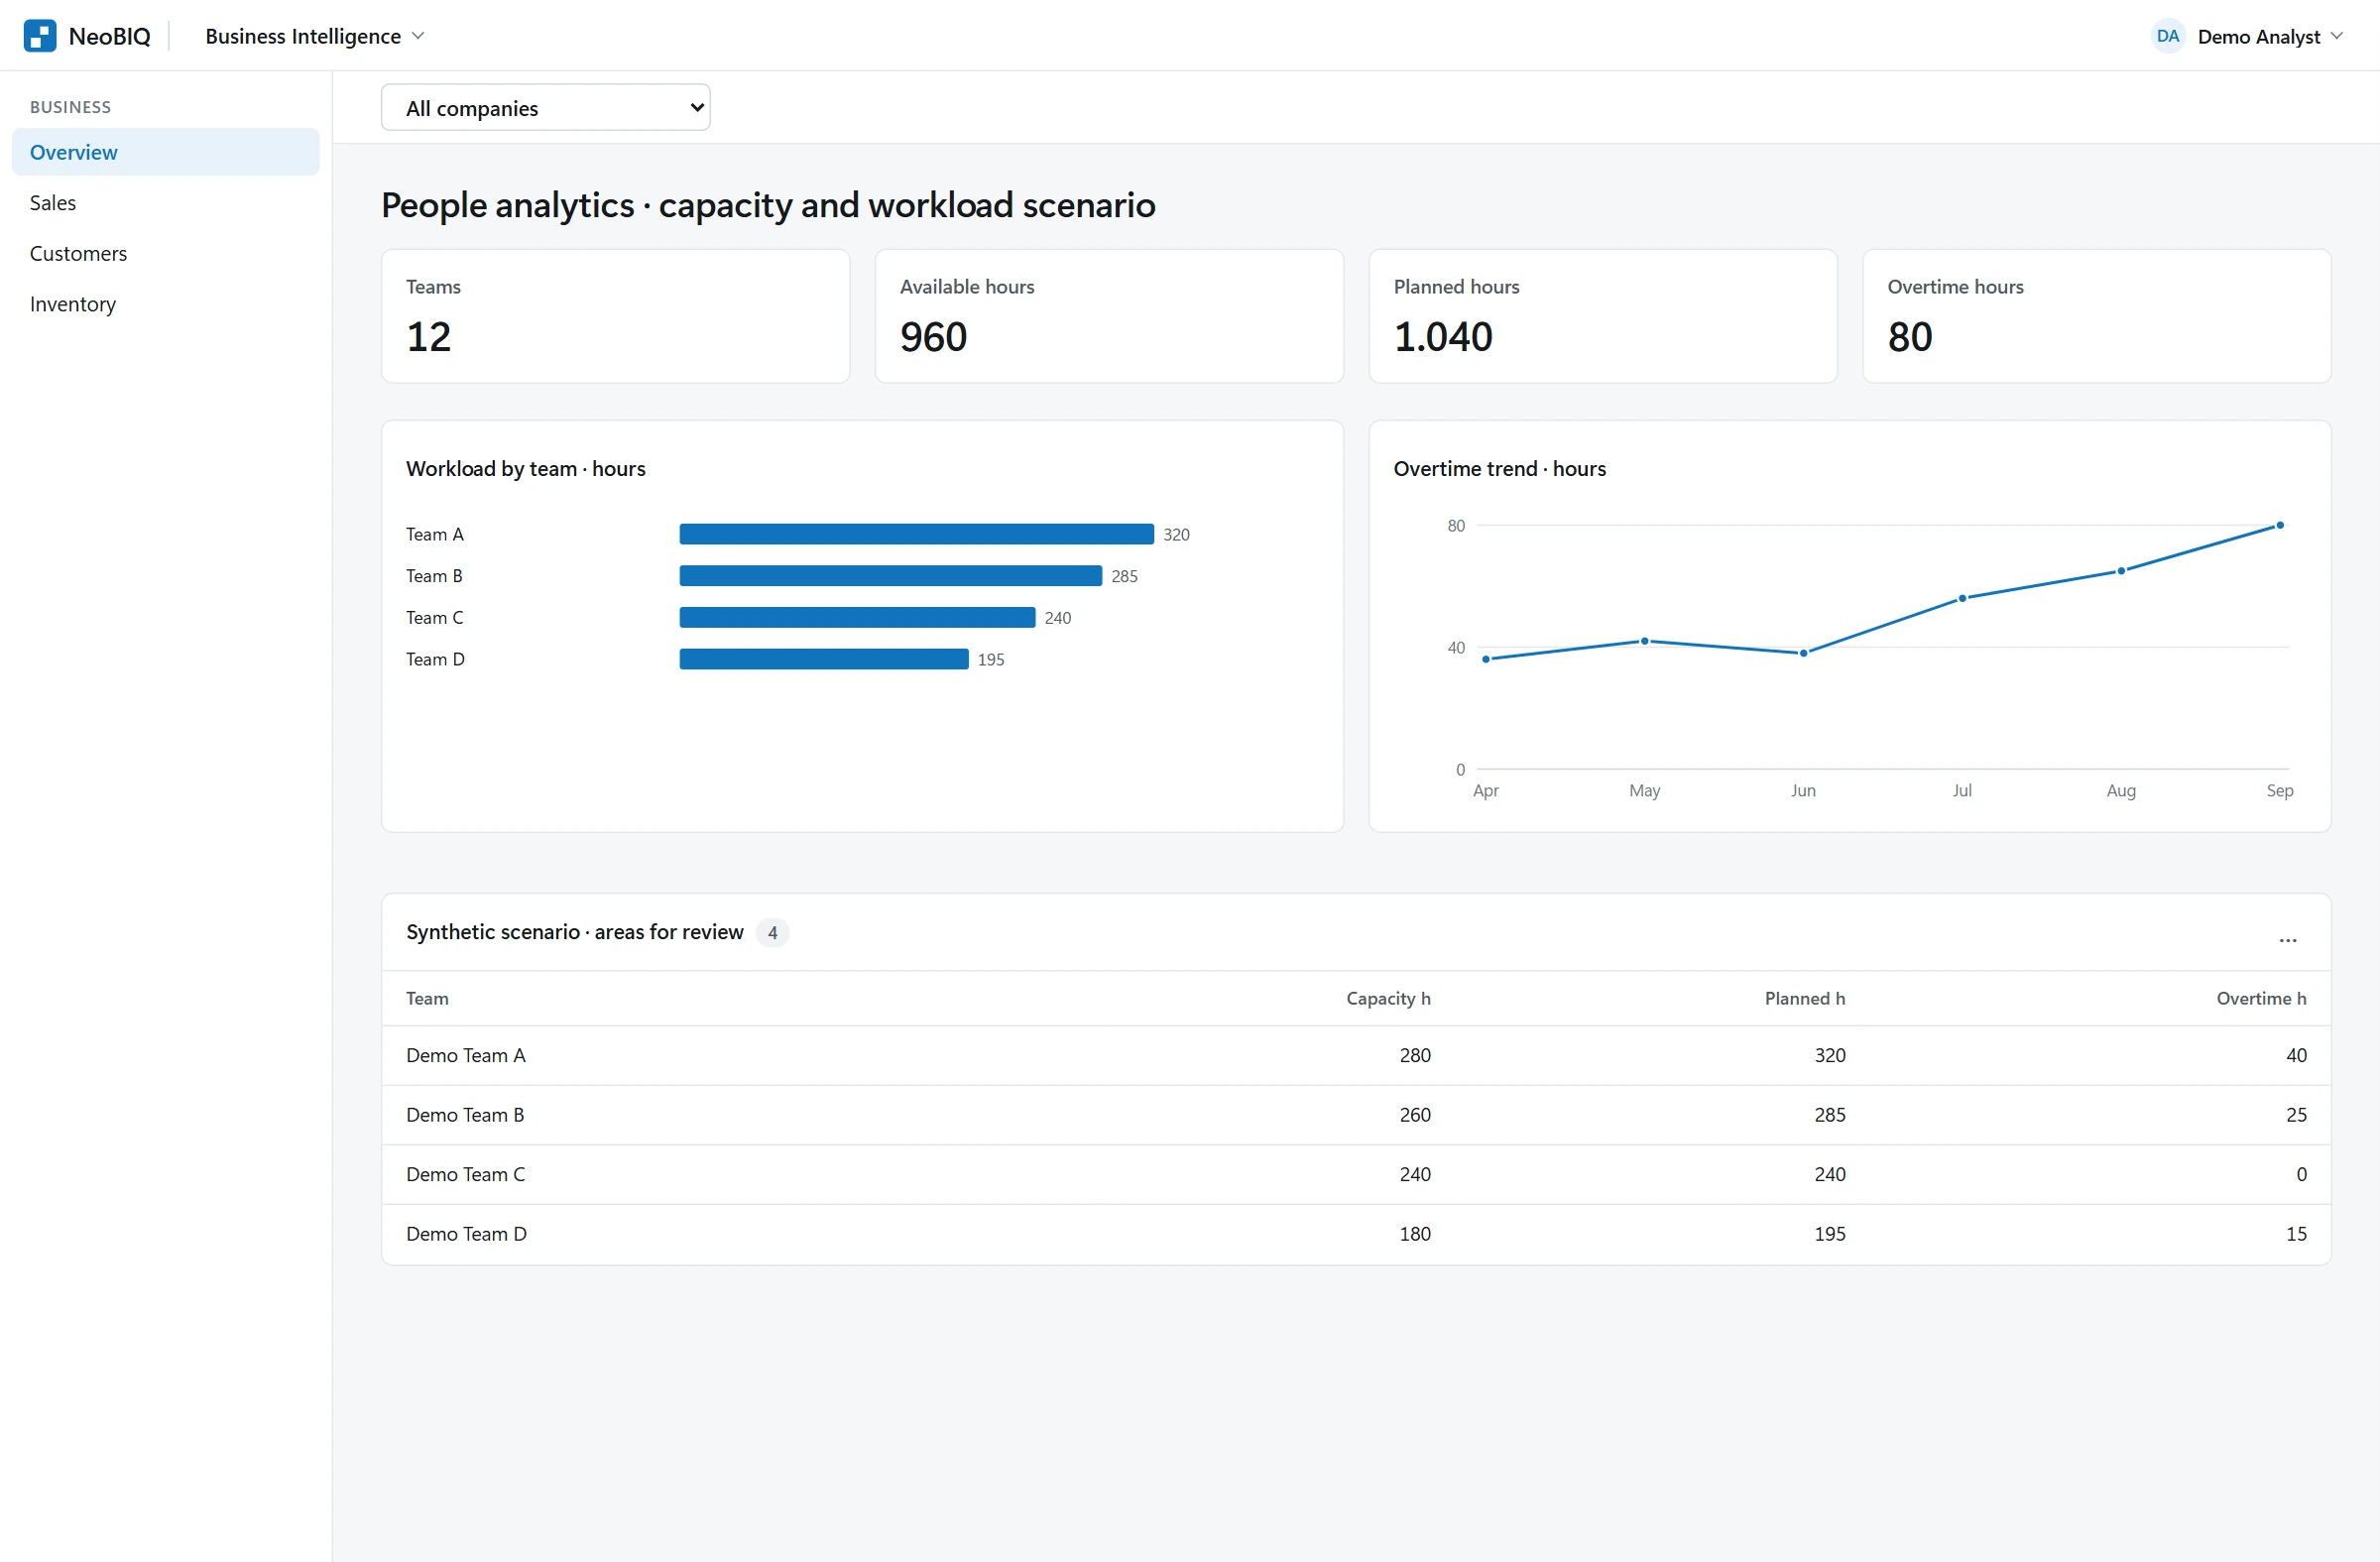Select the Team C workload bar
Image resolution: width=2380 pixels, height=1562 pixels.
(857, 618)
